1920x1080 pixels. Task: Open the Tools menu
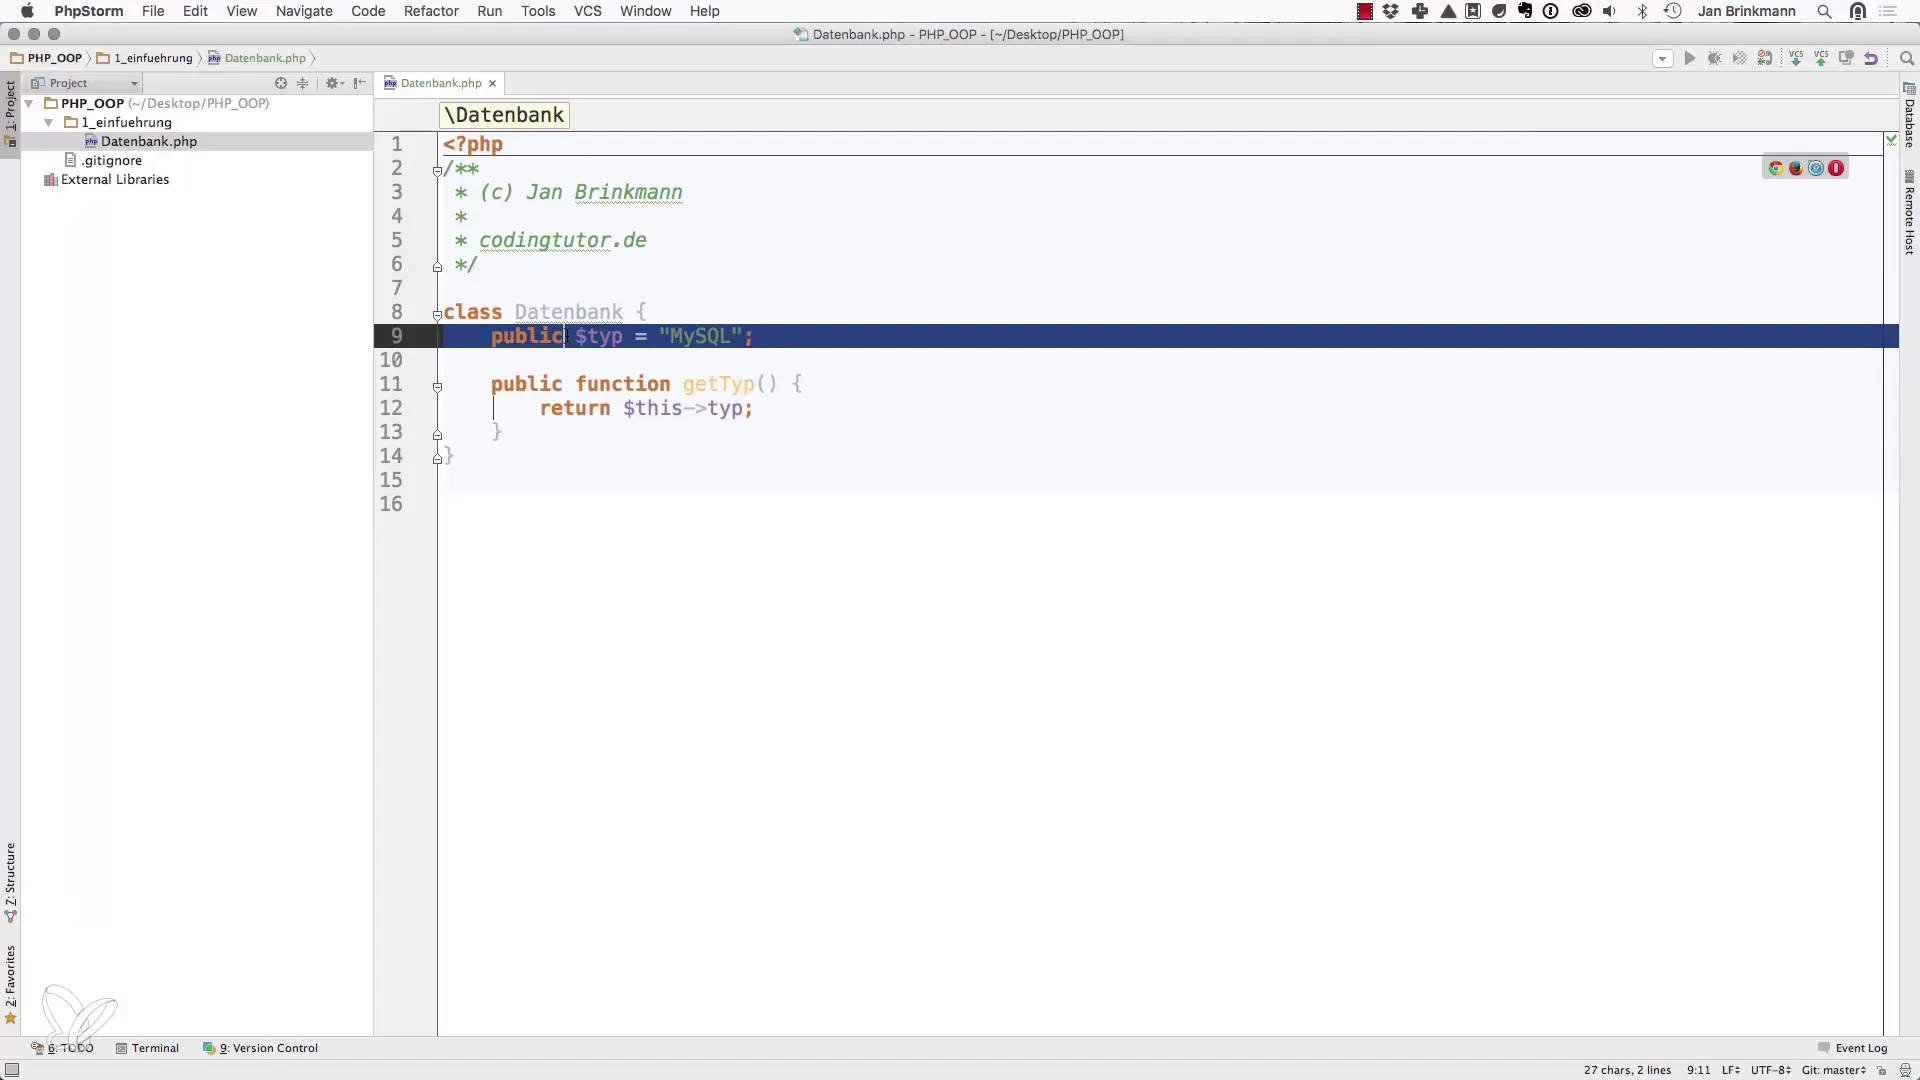click(538, 11)
